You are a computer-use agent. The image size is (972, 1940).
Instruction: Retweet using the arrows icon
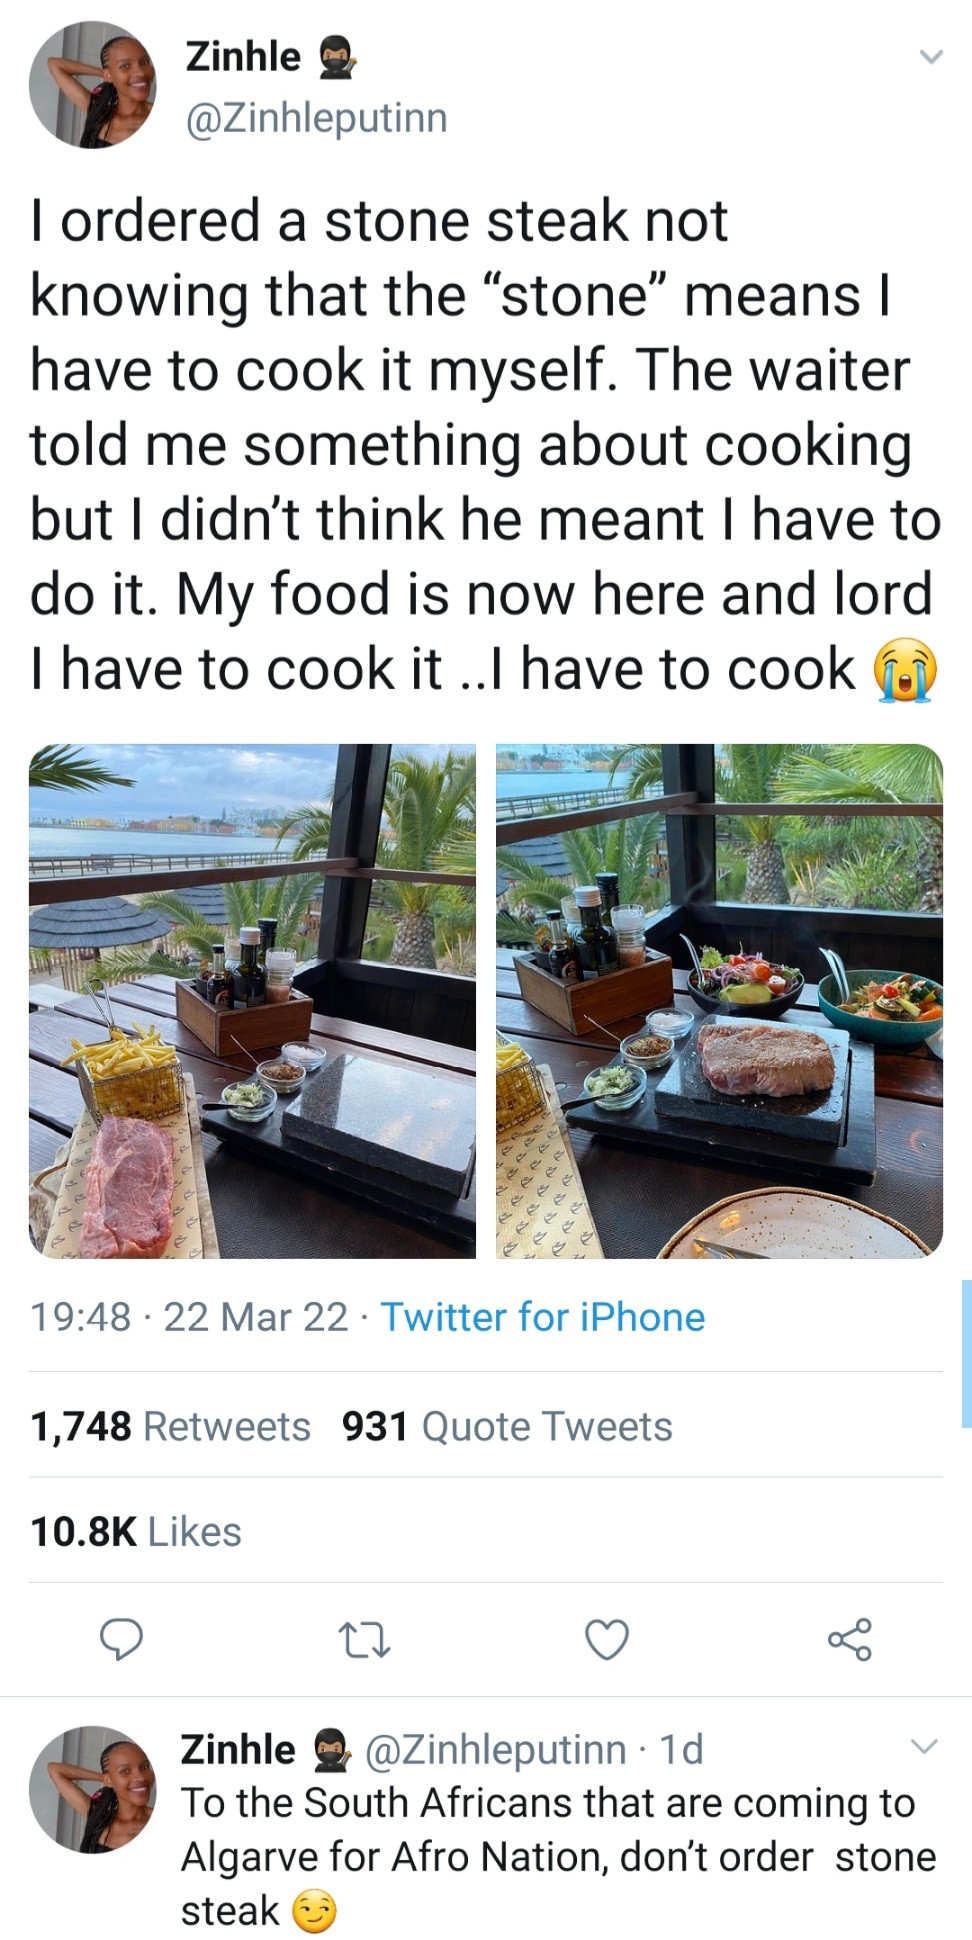click(x=364, y=1639)
